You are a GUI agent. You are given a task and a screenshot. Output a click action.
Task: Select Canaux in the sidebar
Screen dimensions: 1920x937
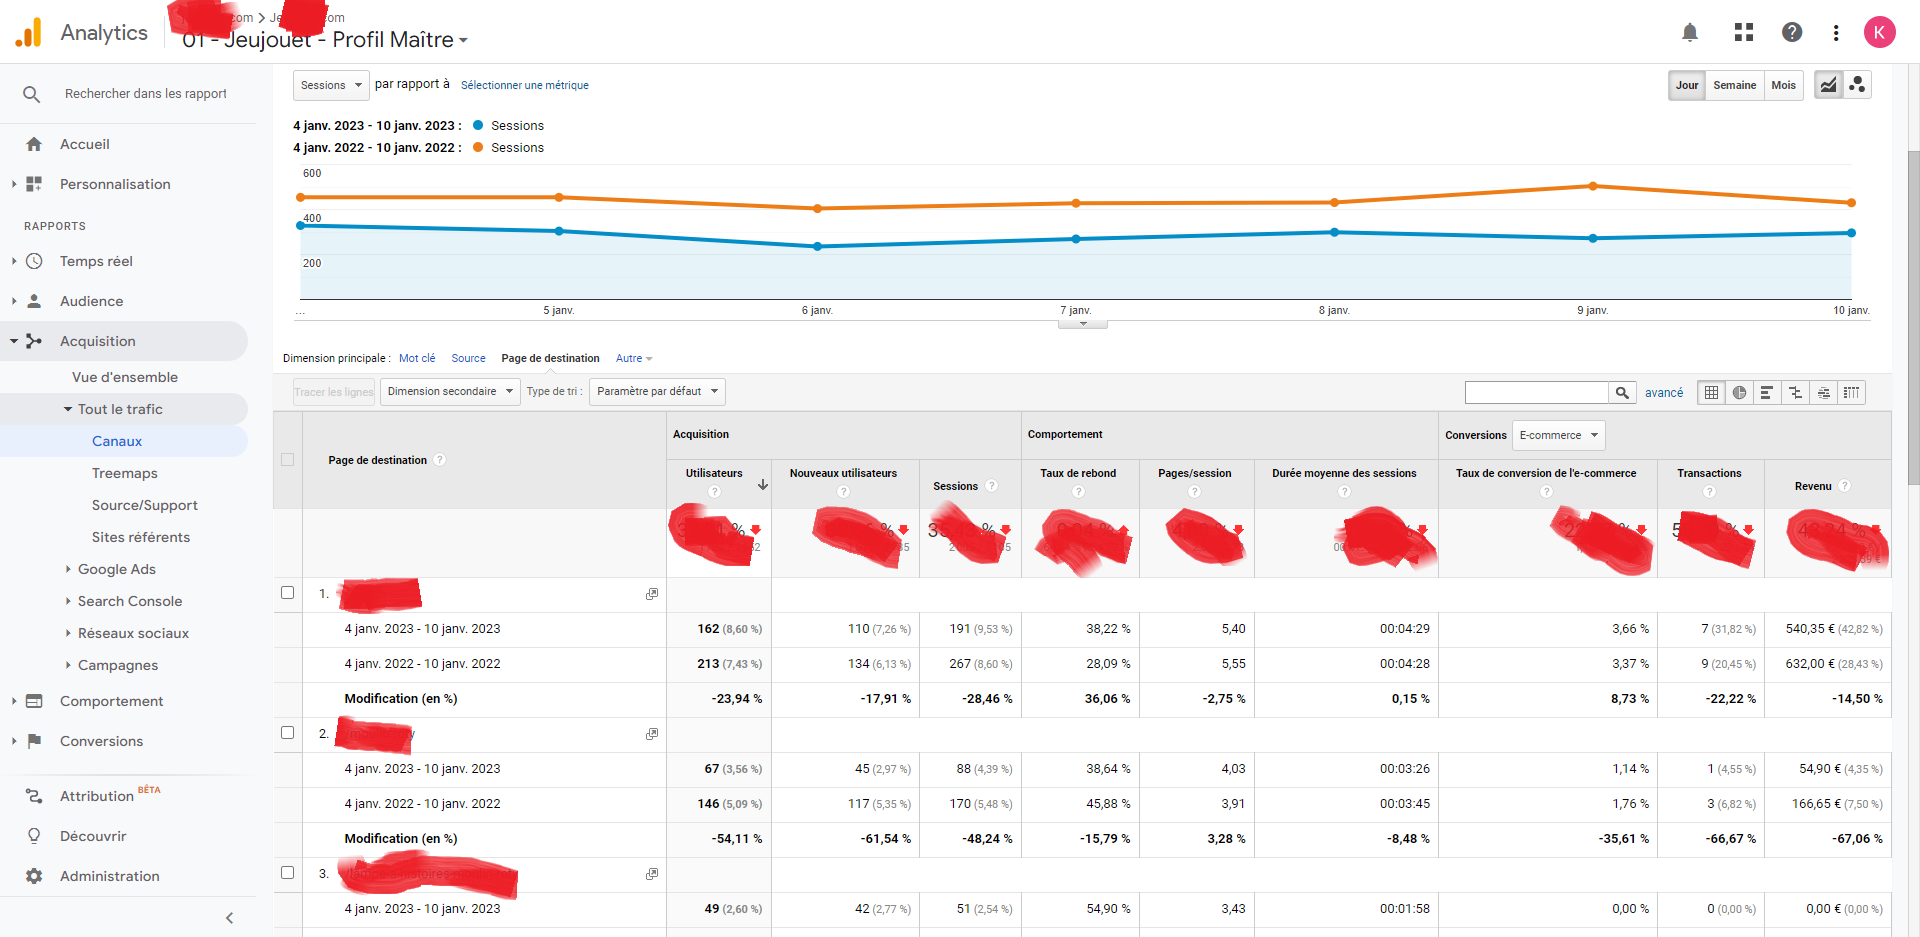116,441
